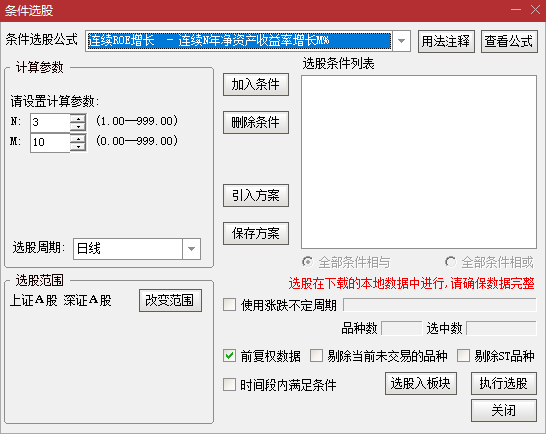
Task: Click 保存方案 to save scheme
Action: (x=256, y=233)
